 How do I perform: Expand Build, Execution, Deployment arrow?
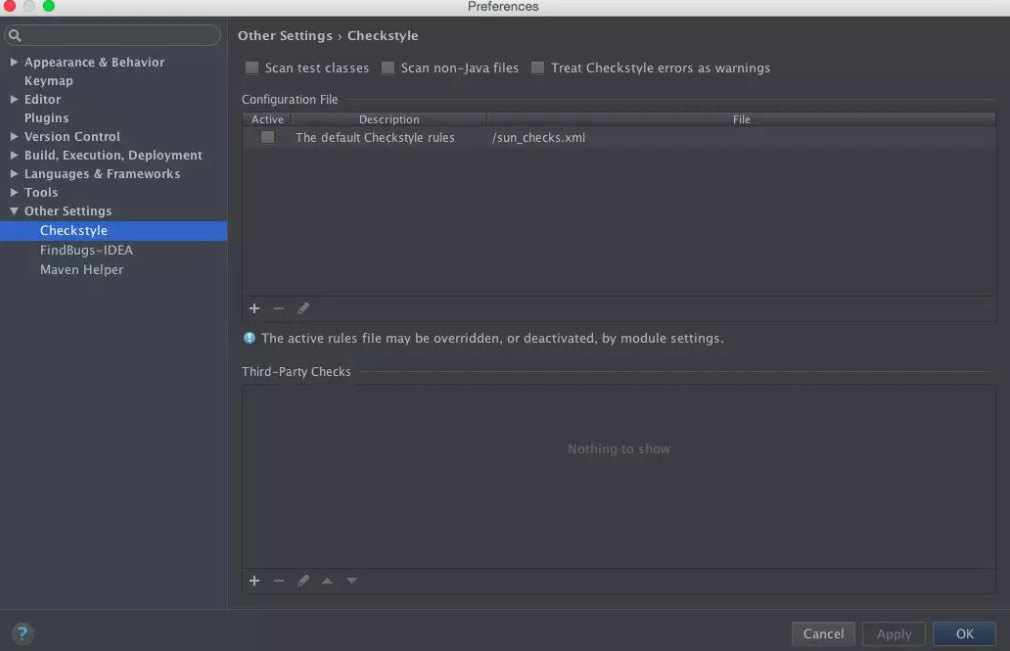coord(14,155)
